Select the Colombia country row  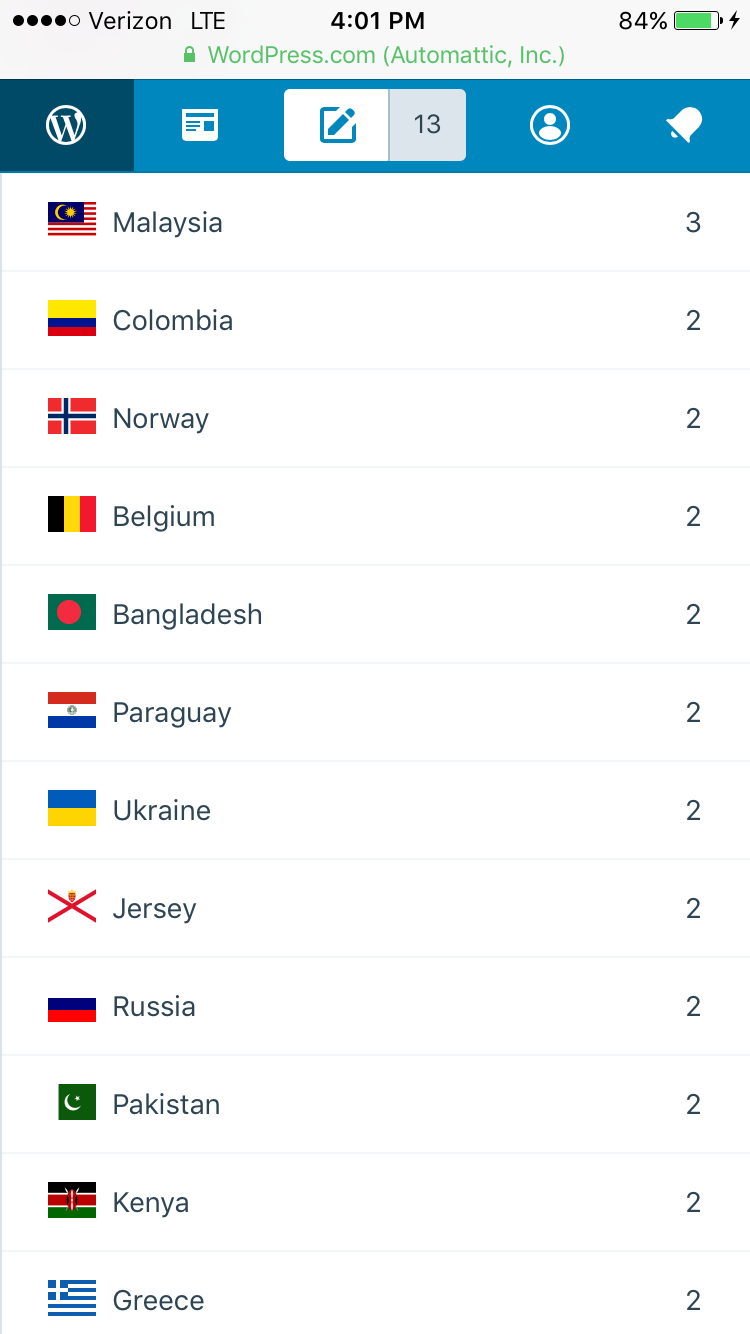tap(375, 320)
